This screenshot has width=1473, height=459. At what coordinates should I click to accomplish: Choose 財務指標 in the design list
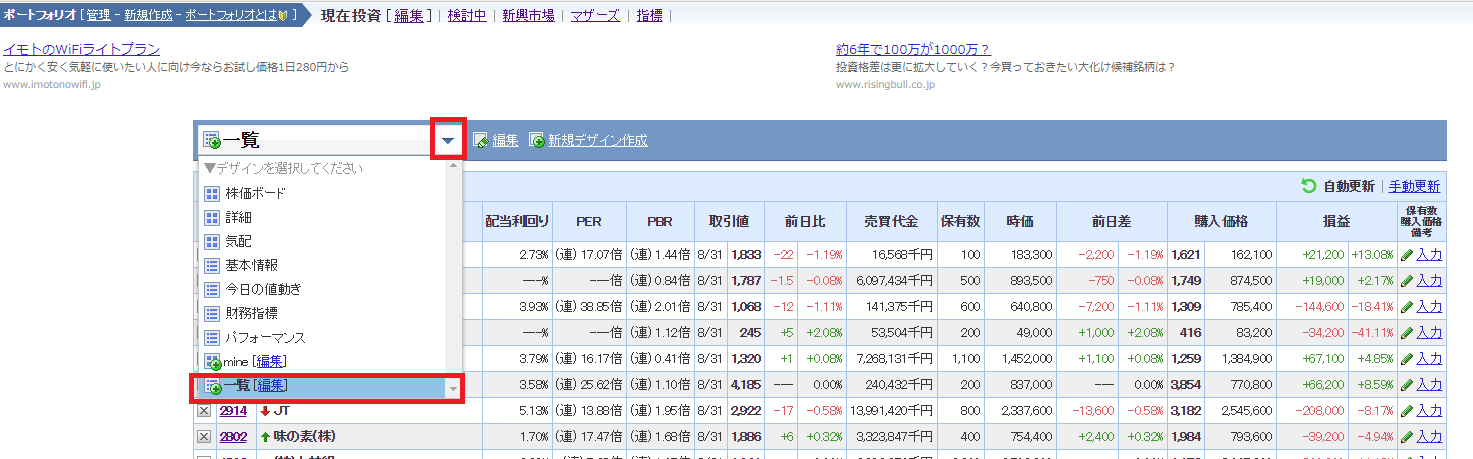pyautogui.click(x=251, y=314)
